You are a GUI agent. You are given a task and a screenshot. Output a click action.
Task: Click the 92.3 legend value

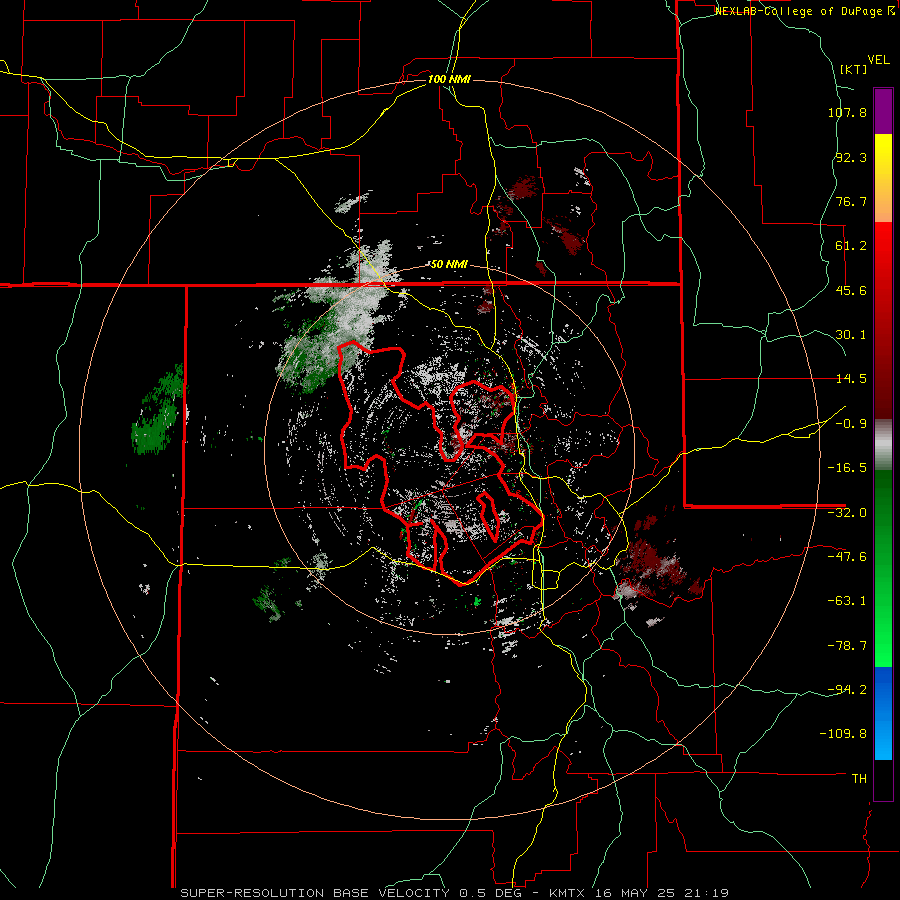[x=851, y=157]
